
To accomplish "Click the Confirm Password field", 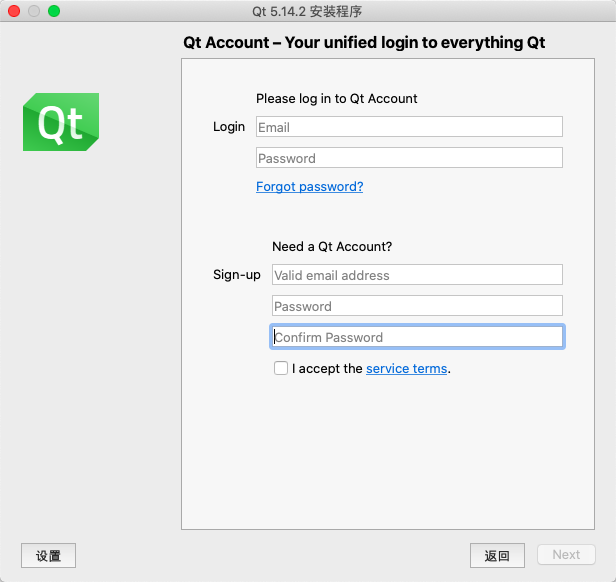I will 417,337.
